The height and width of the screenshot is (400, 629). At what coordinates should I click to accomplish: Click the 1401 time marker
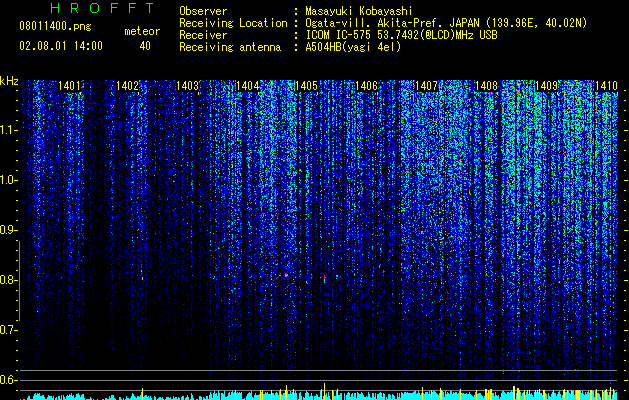(69, 86)
